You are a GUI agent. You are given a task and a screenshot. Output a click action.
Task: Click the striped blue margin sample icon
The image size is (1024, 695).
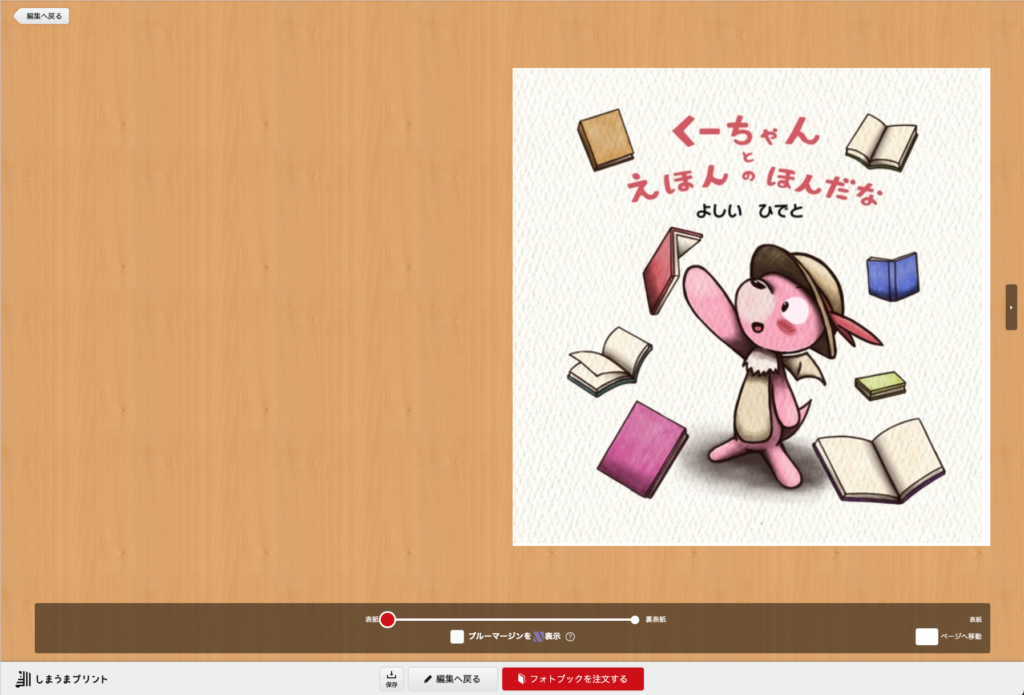(x=538, y=636)
